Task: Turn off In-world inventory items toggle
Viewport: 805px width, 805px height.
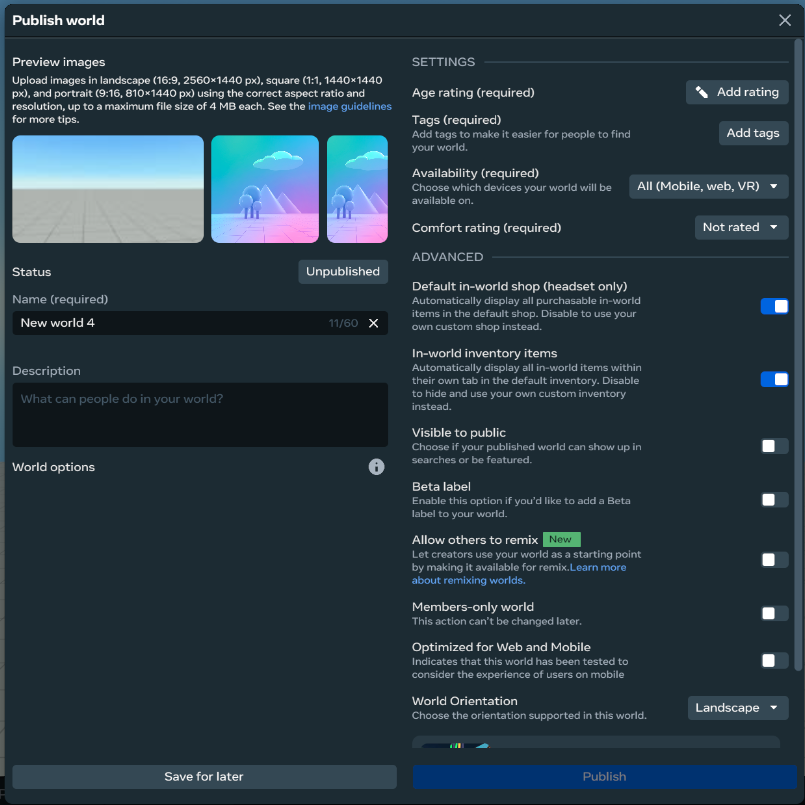Action: 774,379
